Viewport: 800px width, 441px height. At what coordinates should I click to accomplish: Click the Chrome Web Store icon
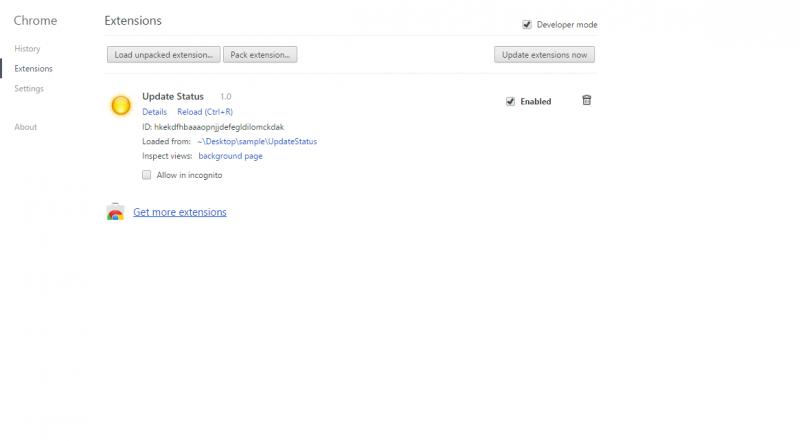coord(115,212)
